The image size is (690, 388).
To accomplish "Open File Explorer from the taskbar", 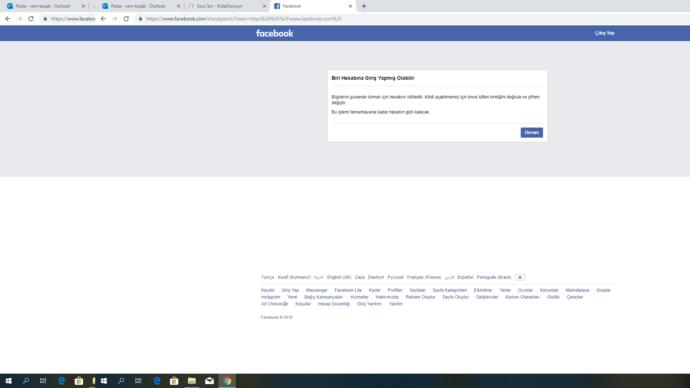I will (x=192, y=381).
